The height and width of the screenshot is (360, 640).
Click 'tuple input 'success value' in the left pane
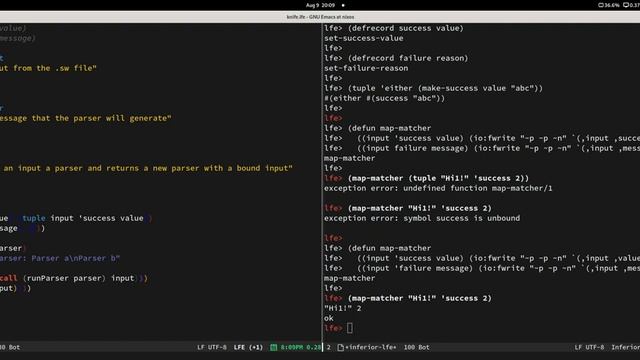[x=83, y=218]
